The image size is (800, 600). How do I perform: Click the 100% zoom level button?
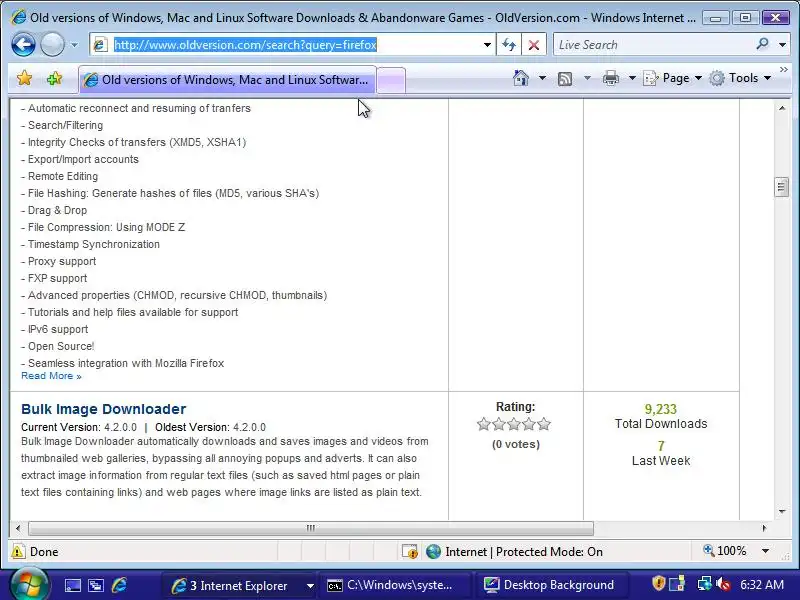tap(725, 551)
